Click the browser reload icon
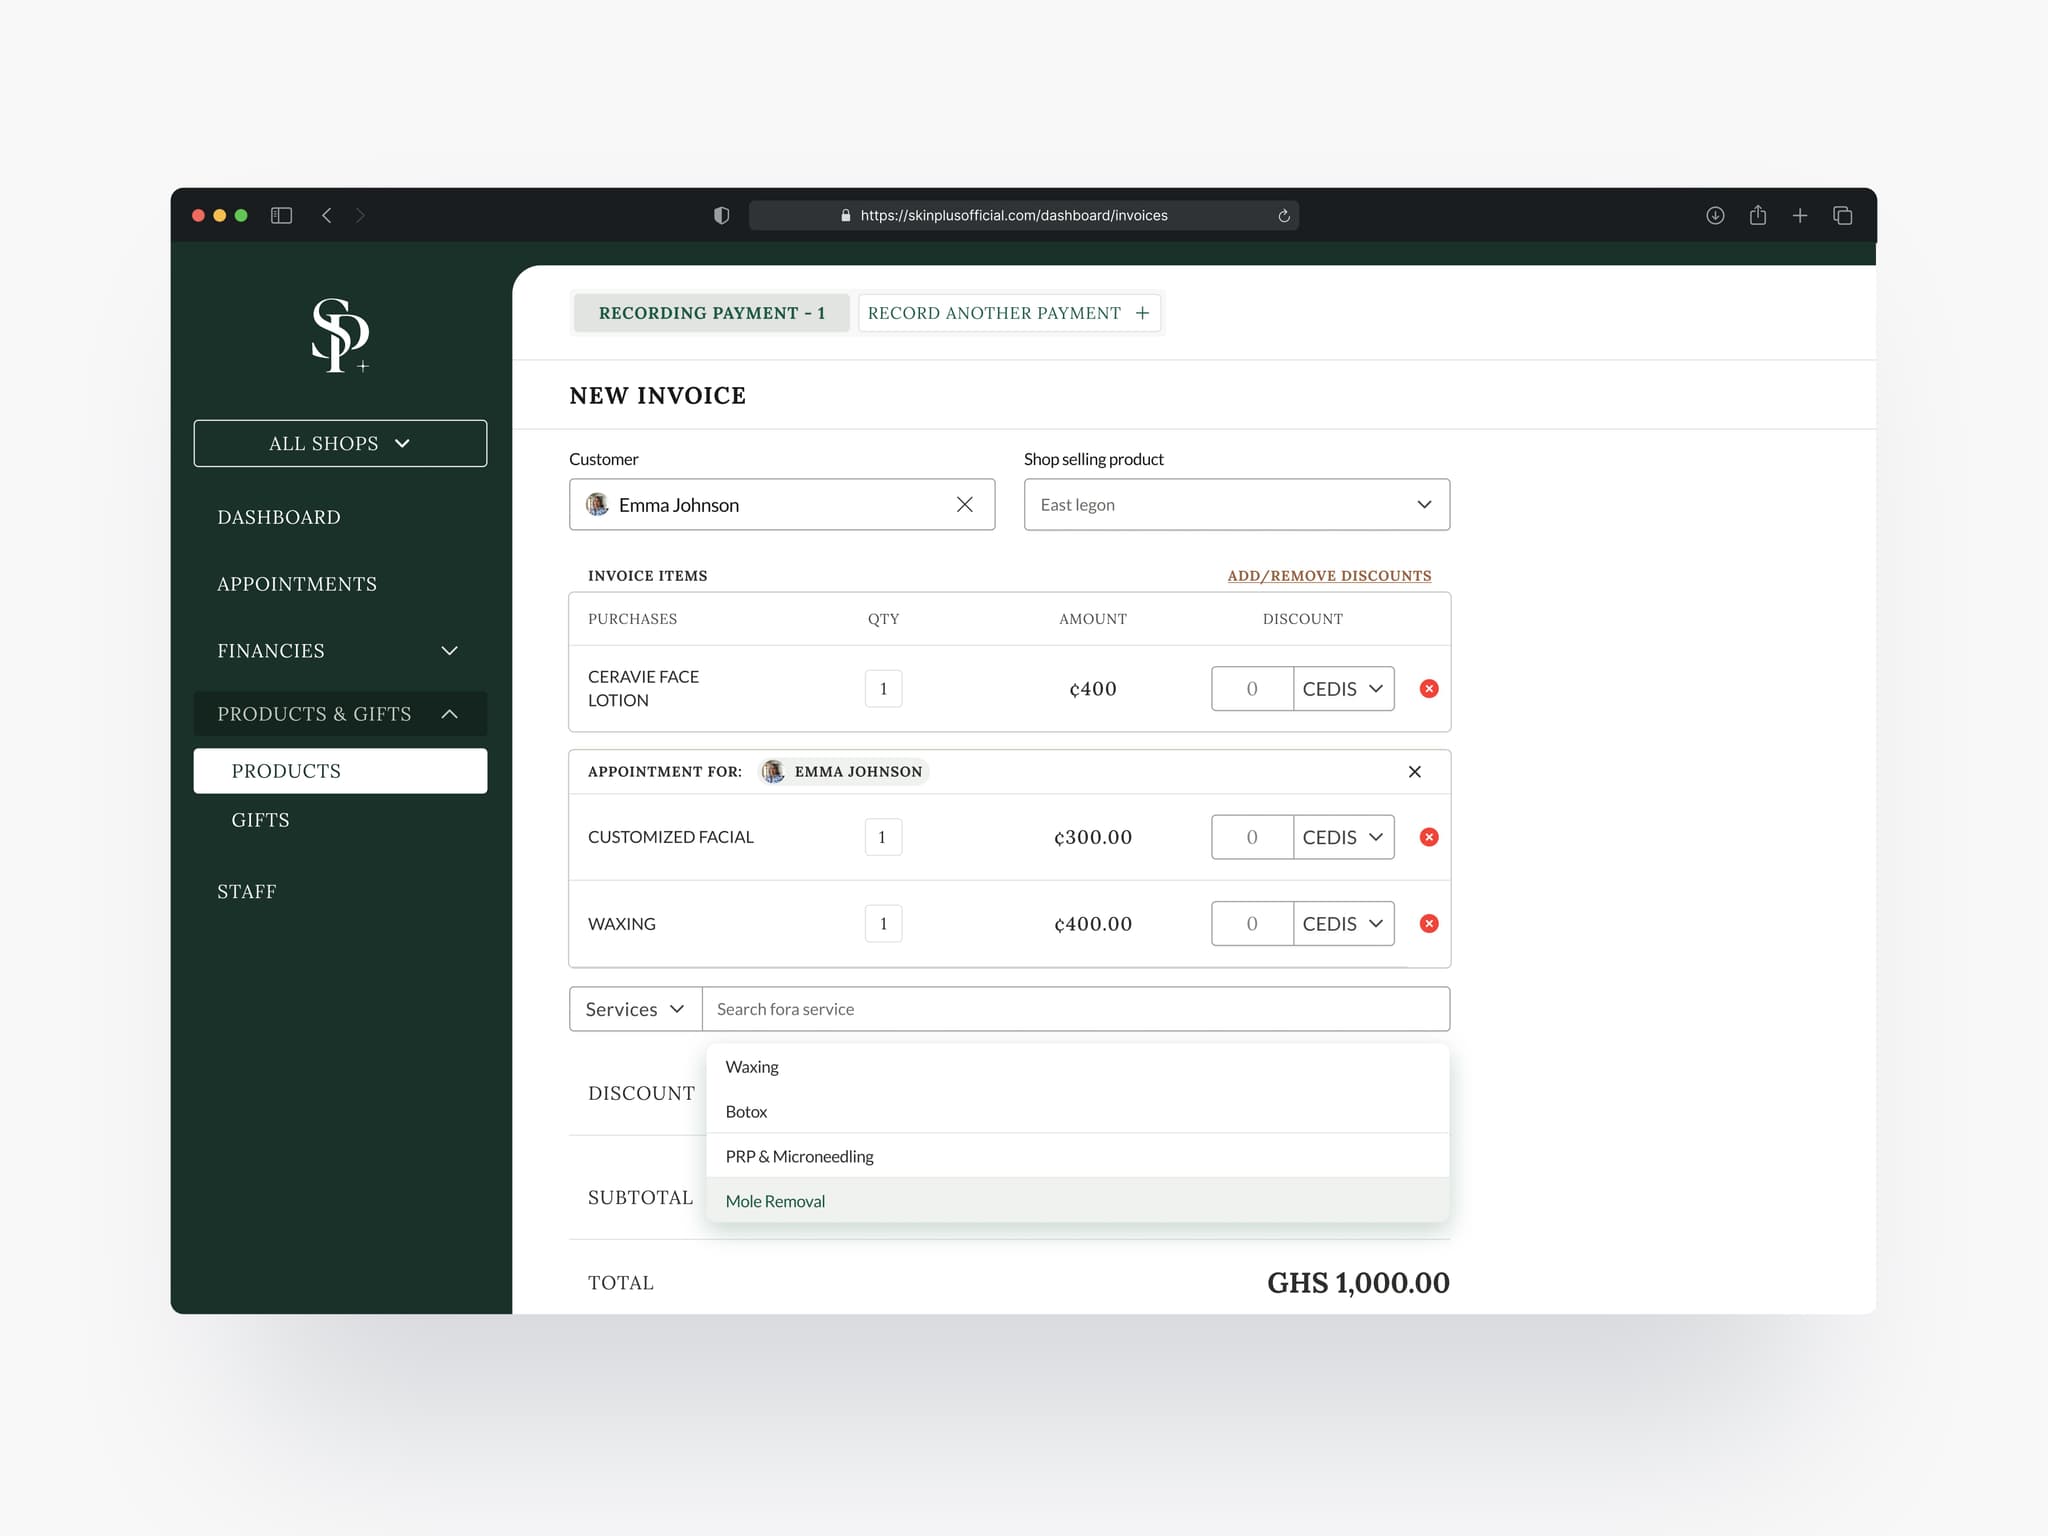 [1284, 215]
